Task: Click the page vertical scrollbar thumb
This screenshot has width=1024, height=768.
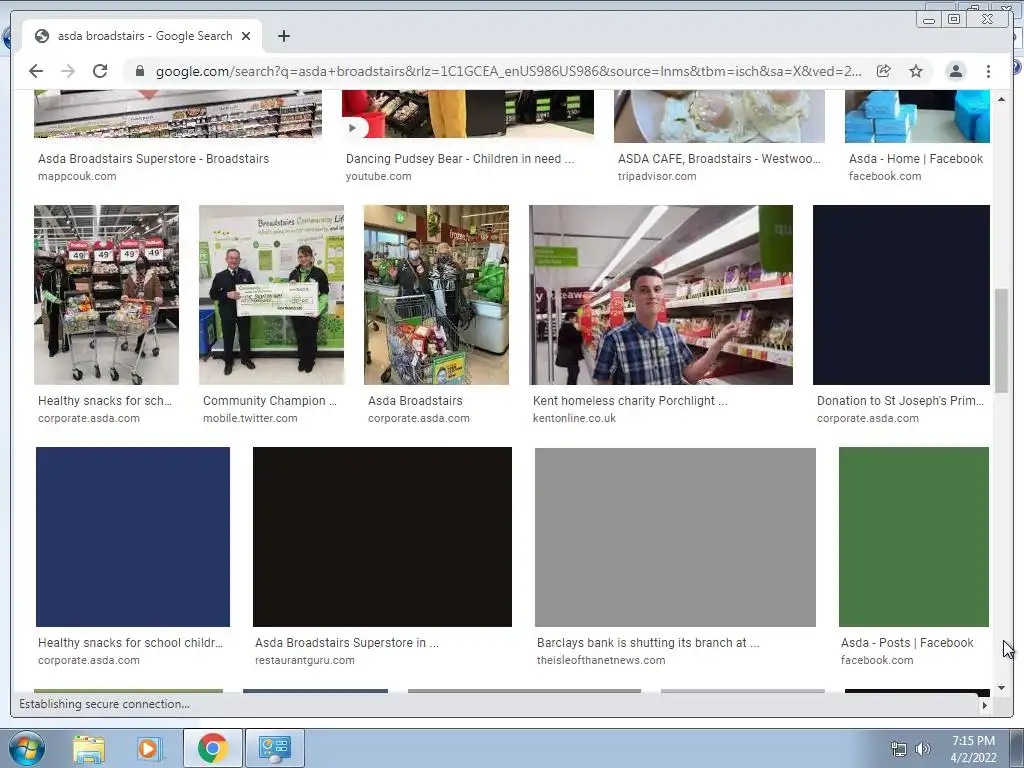Action: (x=1001, y=340)
